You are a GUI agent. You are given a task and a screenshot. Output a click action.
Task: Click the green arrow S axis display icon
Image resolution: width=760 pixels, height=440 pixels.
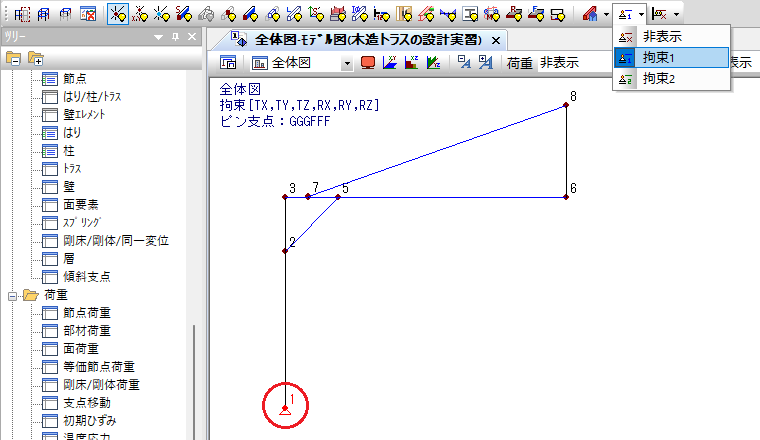(316, 14)
